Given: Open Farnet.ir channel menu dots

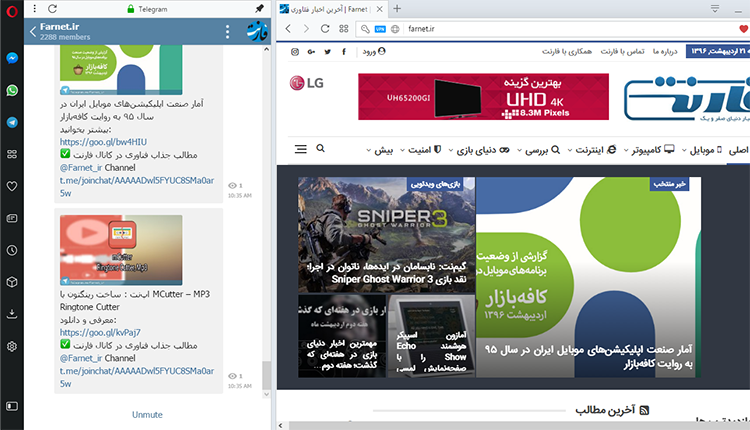Looking at the screenshot, I should point(228,32).
